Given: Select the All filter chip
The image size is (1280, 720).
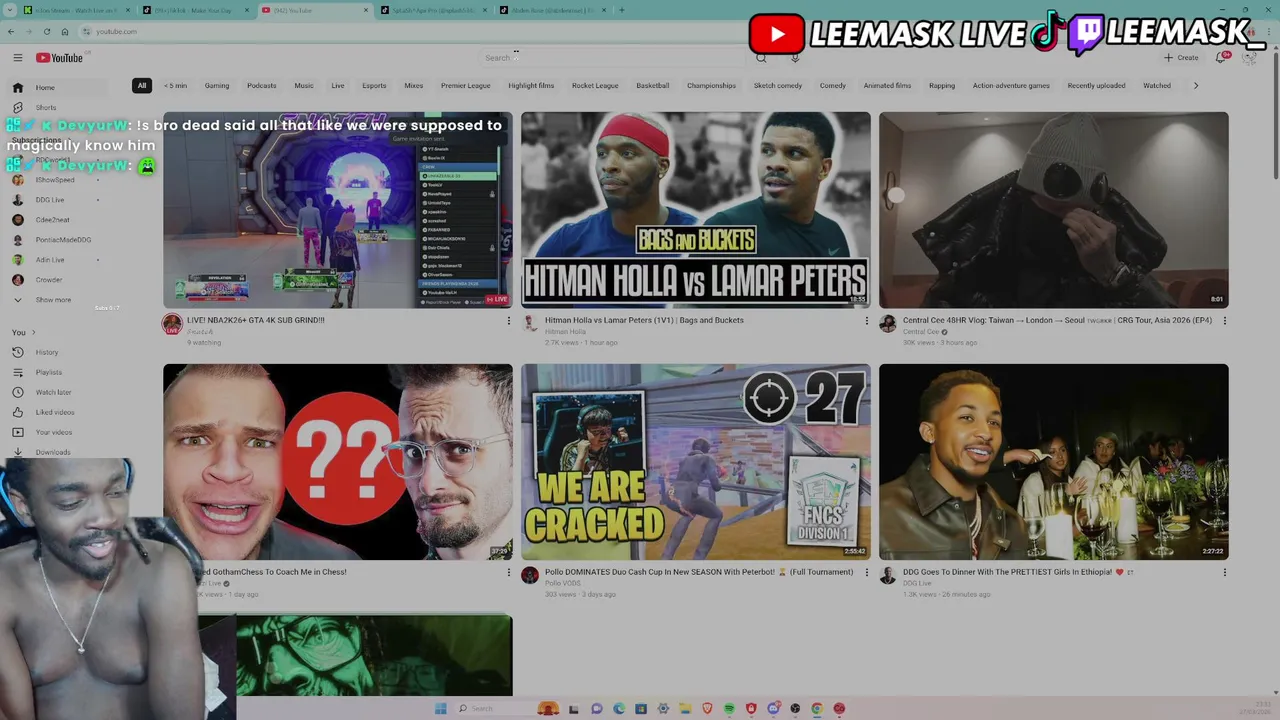Looking at the screenshot, I should 142,85.
